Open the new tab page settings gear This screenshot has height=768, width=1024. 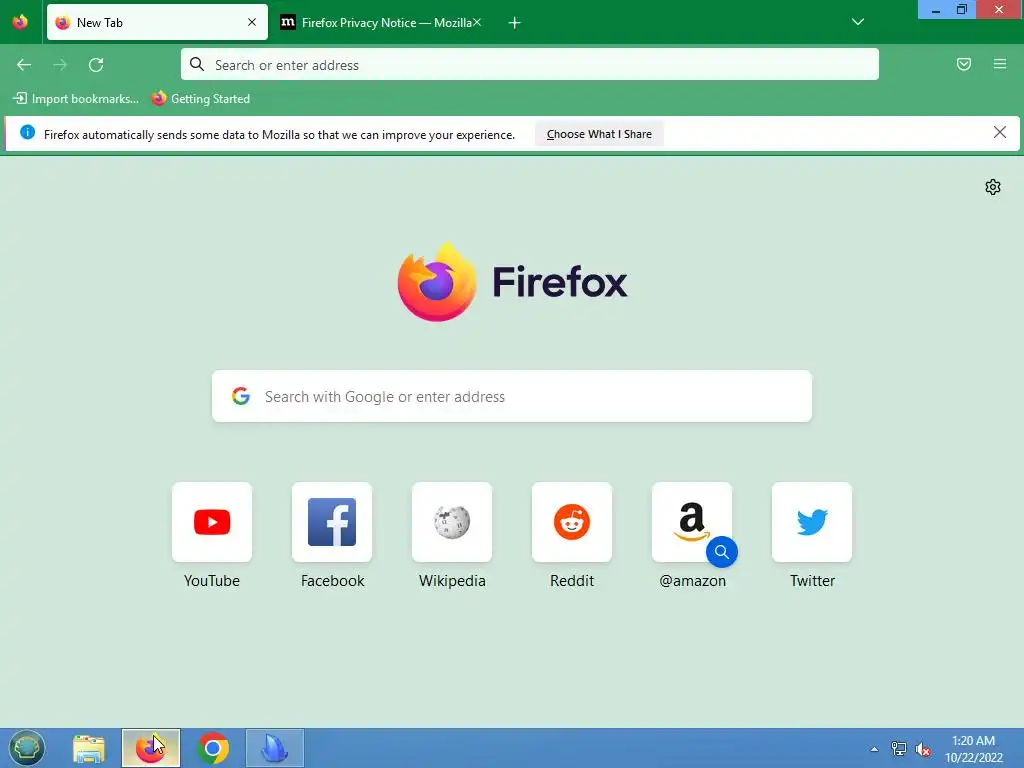tap(993, 187)
